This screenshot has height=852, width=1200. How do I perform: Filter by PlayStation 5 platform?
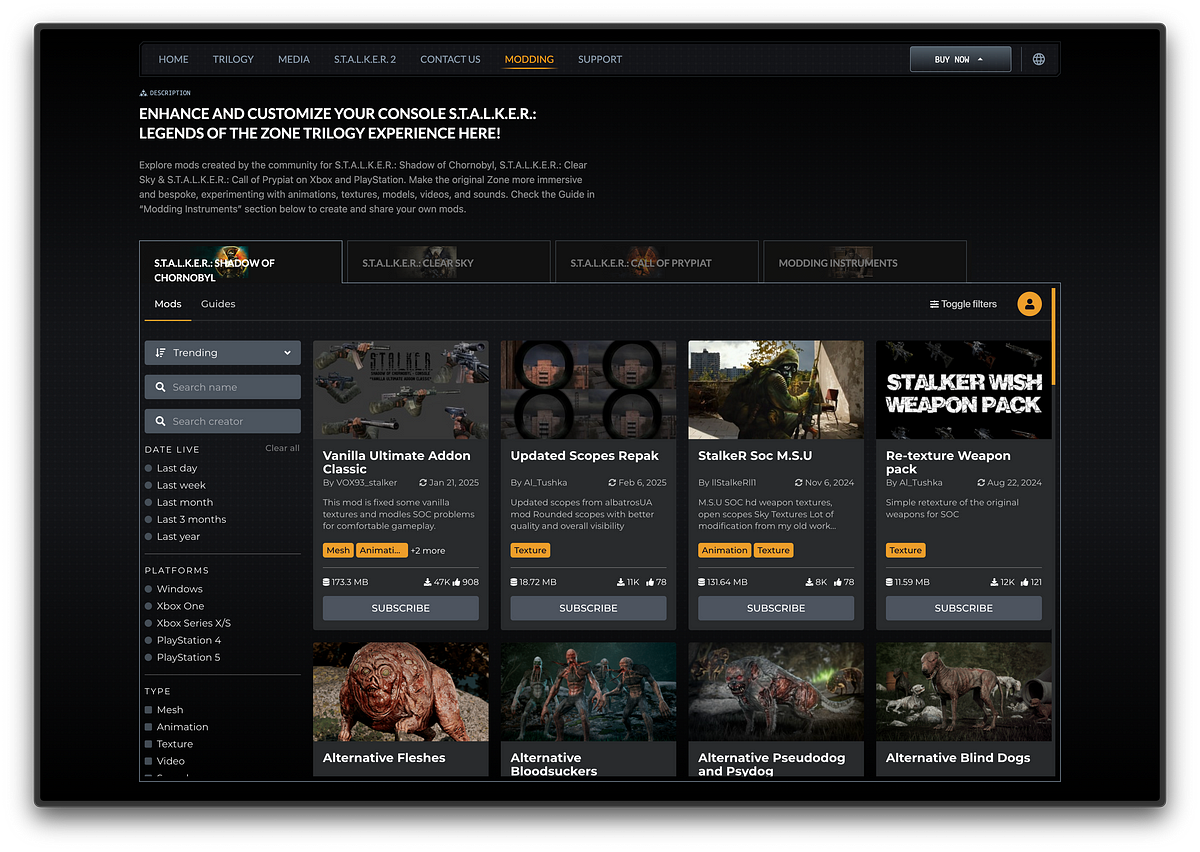[x=183, y=657]
